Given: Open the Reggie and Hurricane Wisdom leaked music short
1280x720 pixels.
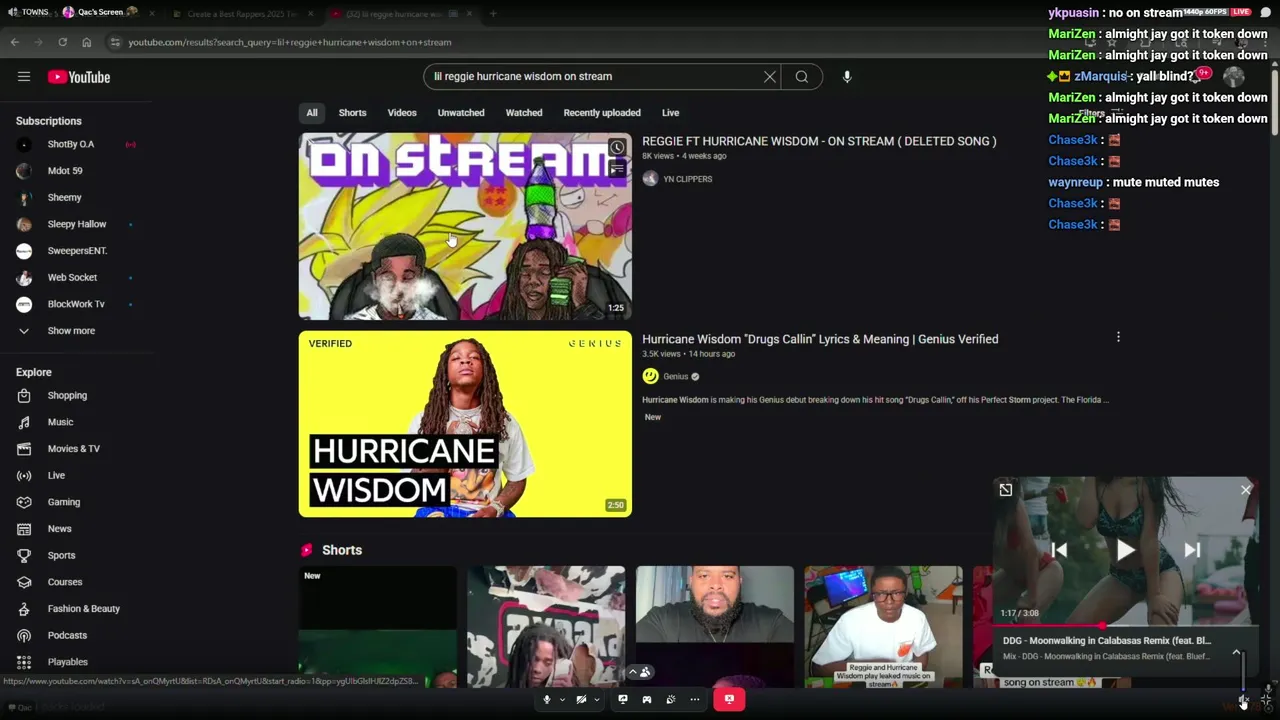Looking at the screenshot, I should point(883,628).
